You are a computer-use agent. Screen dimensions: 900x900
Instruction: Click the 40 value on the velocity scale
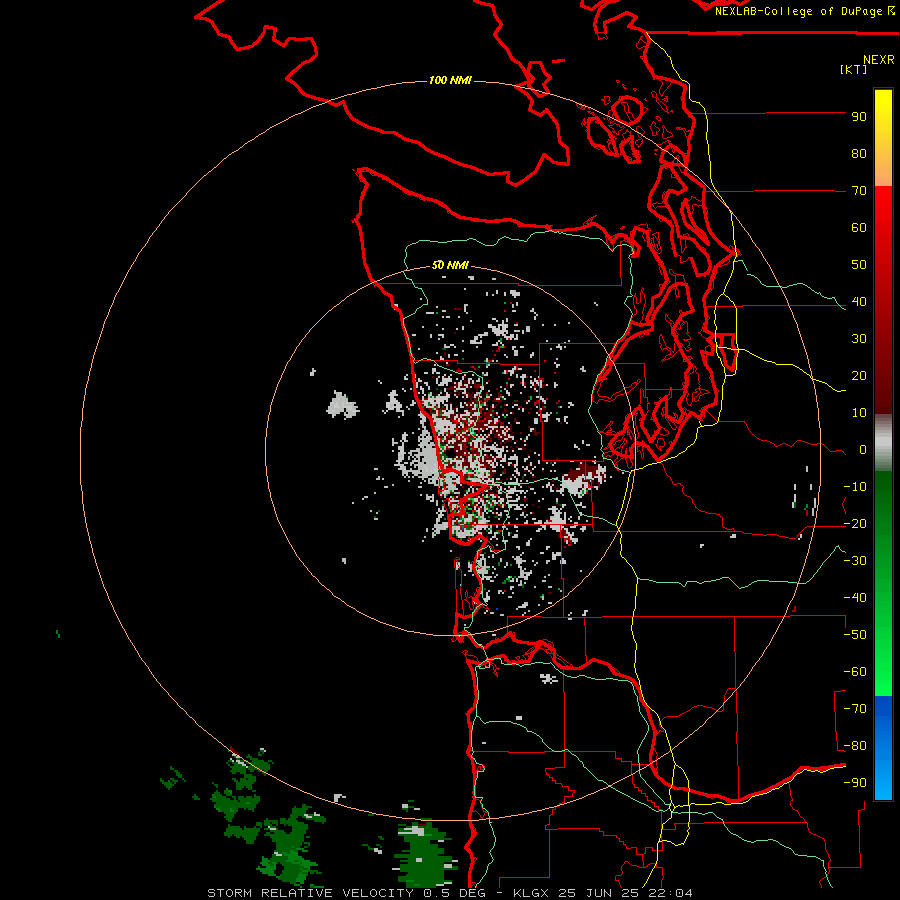(x=859, y=301)
